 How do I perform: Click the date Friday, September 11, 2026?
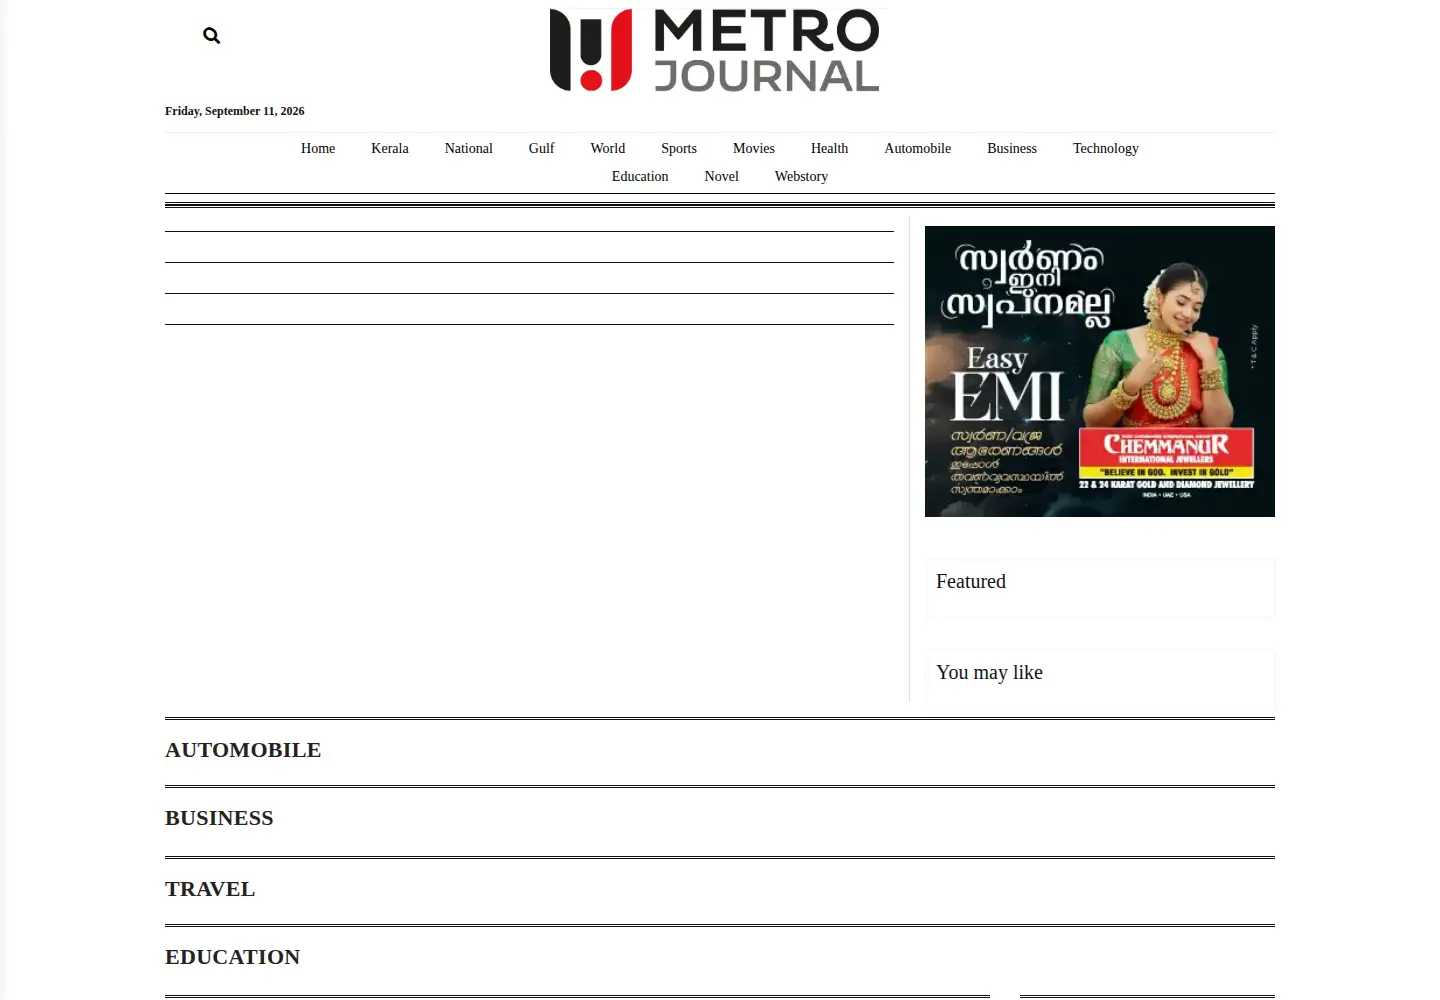(235, 111)
